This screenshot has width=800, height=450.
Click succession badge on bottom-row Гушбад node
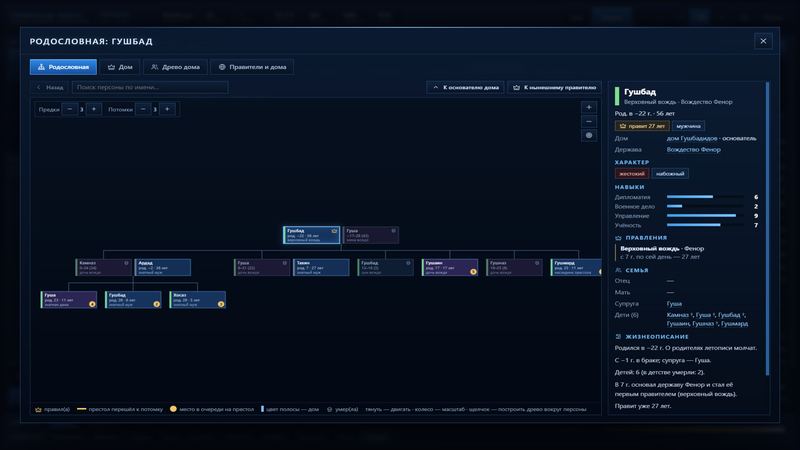tap(157, 304)
